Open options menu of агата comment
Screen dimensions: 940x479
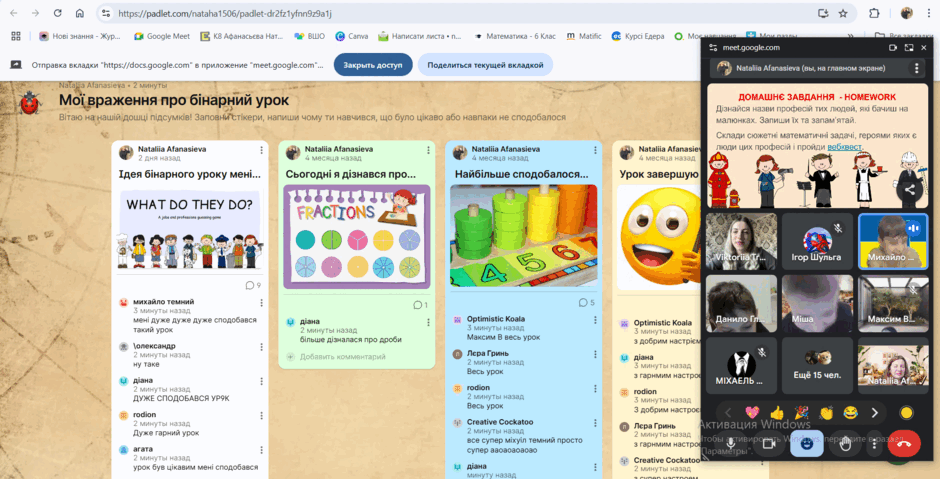(261, 450)
